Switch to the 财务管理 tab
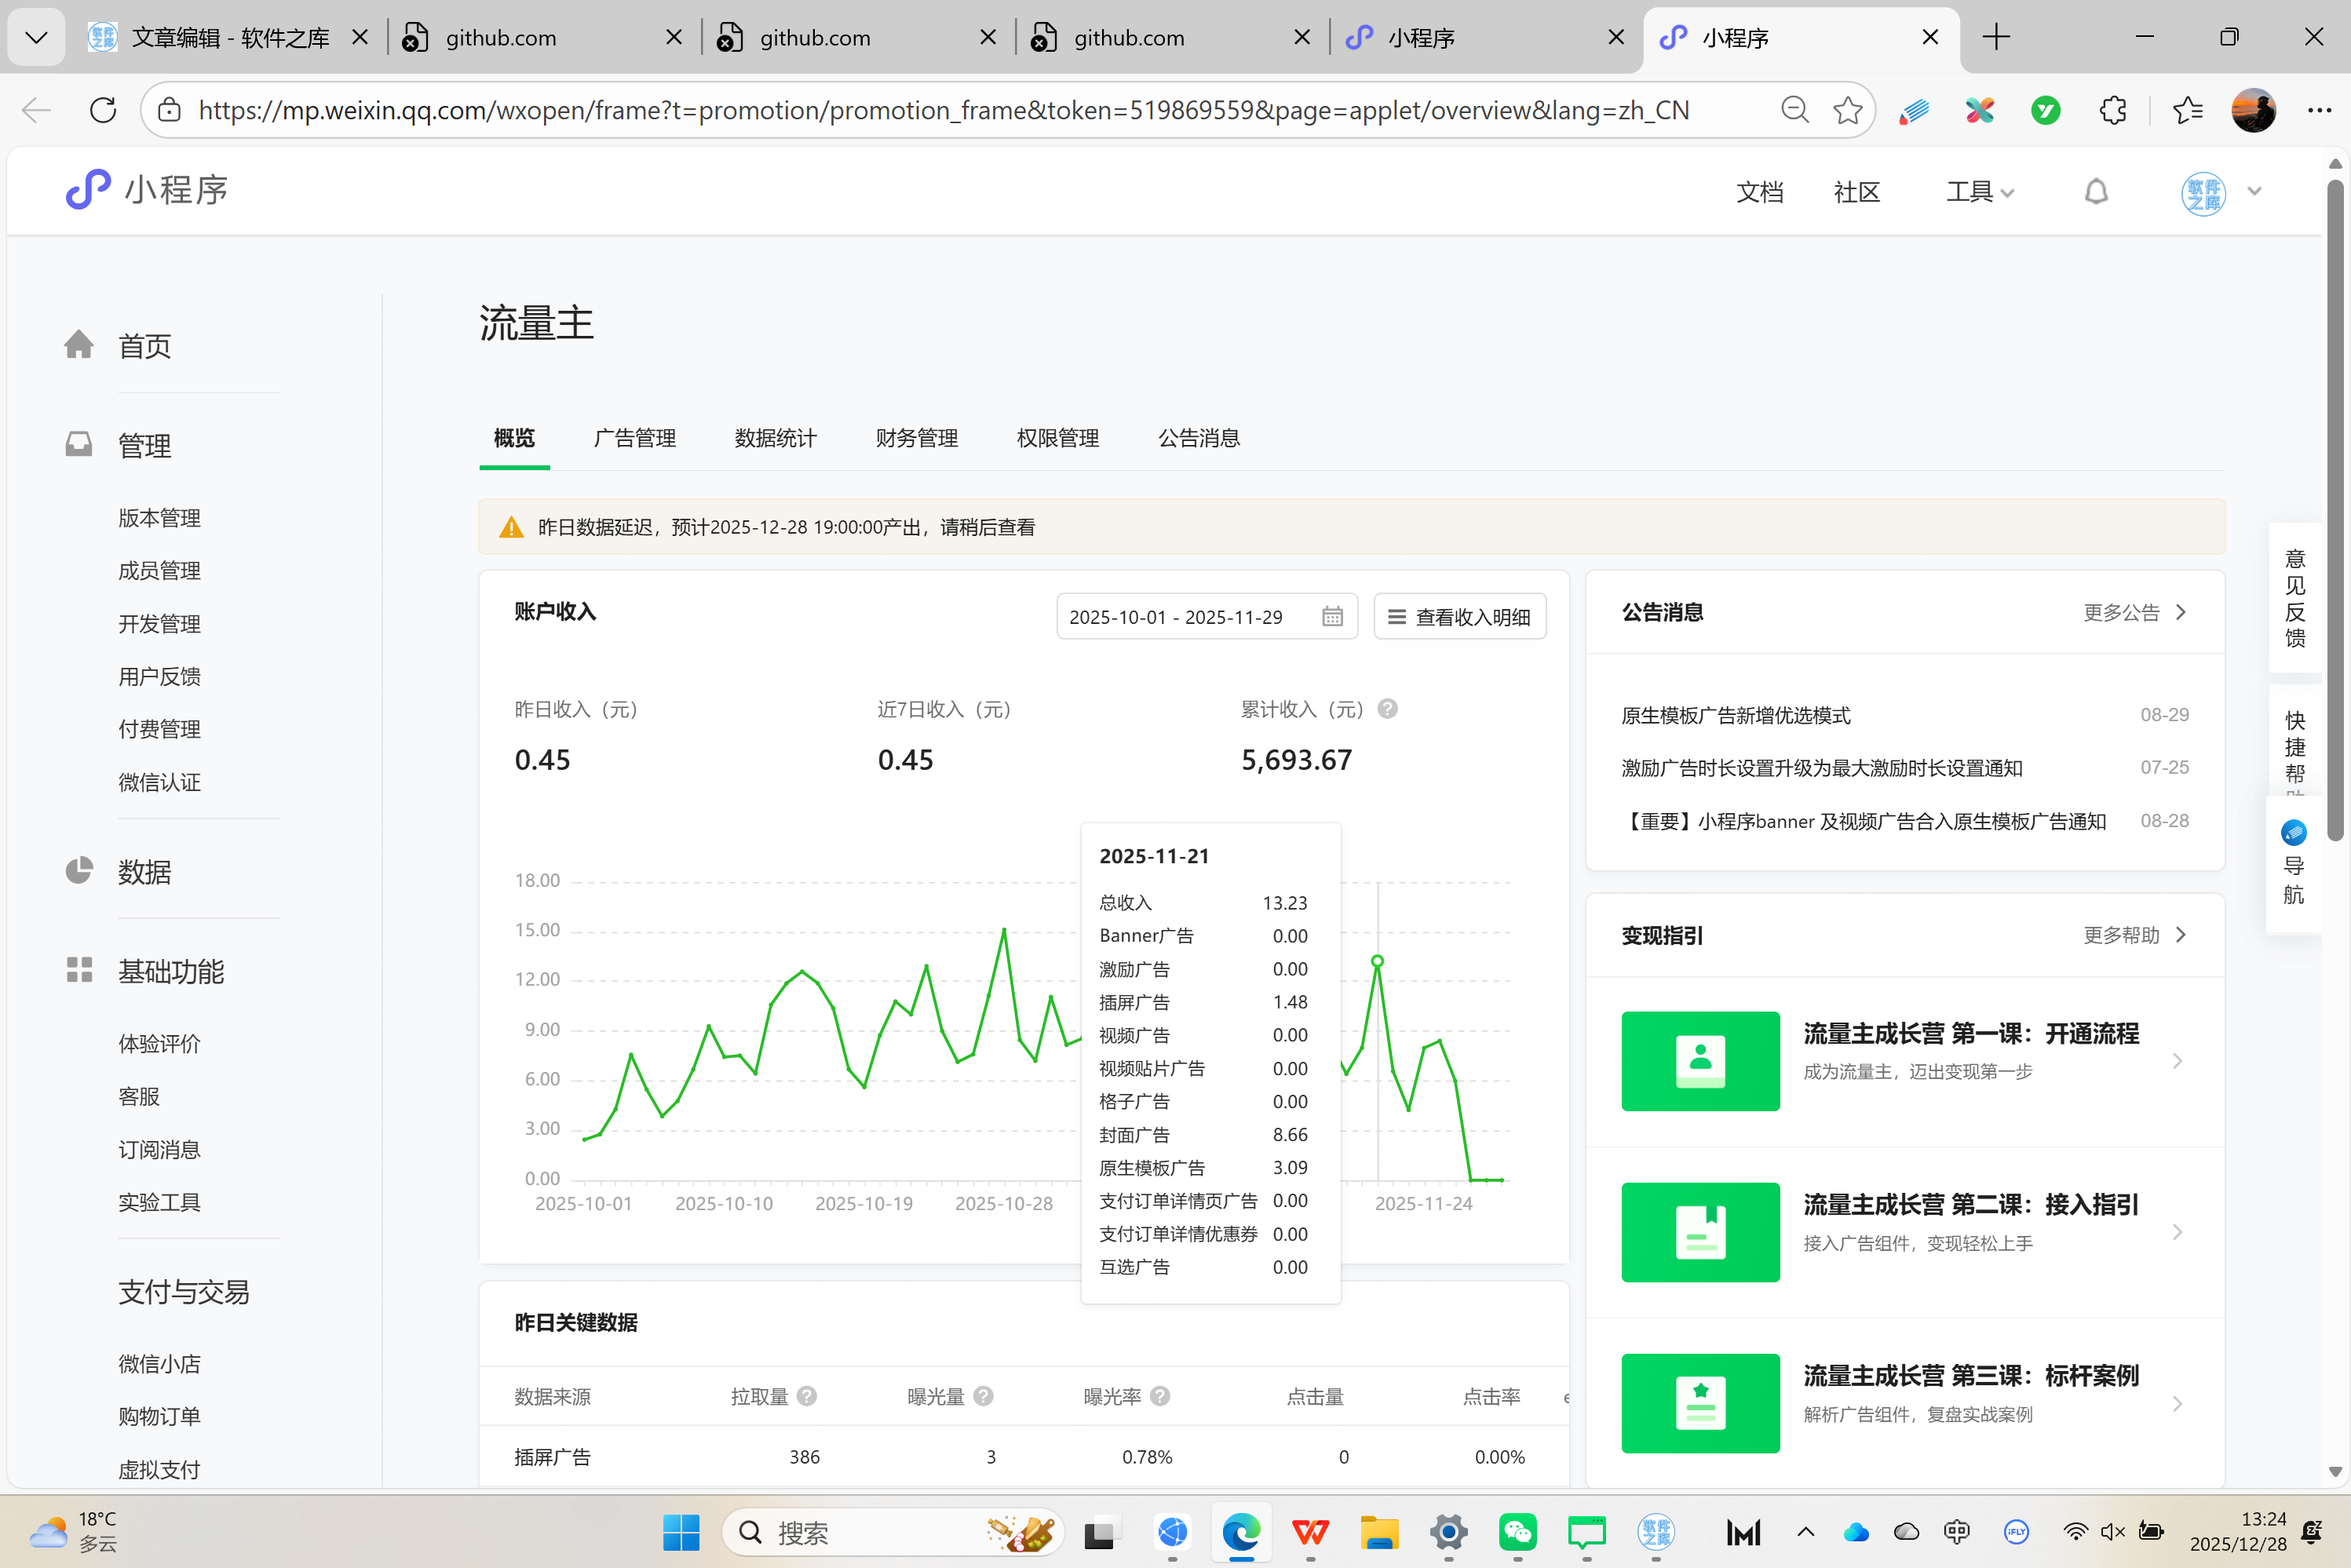 pos(916,438)
